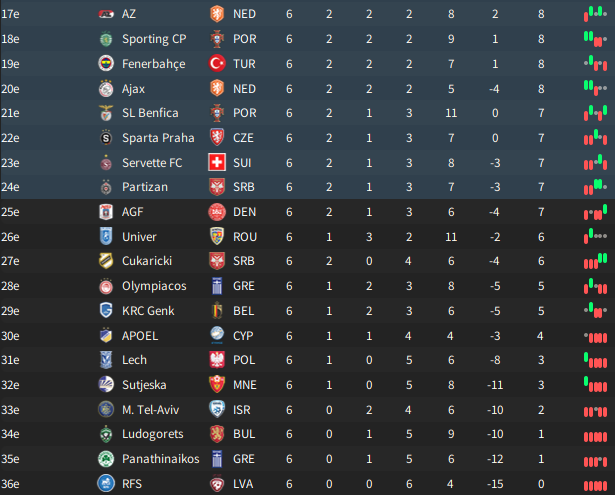The width and height of the screenshot is (615, 495).
Task: Click the Olympiacos club crest
Action: tap(106, 286)
